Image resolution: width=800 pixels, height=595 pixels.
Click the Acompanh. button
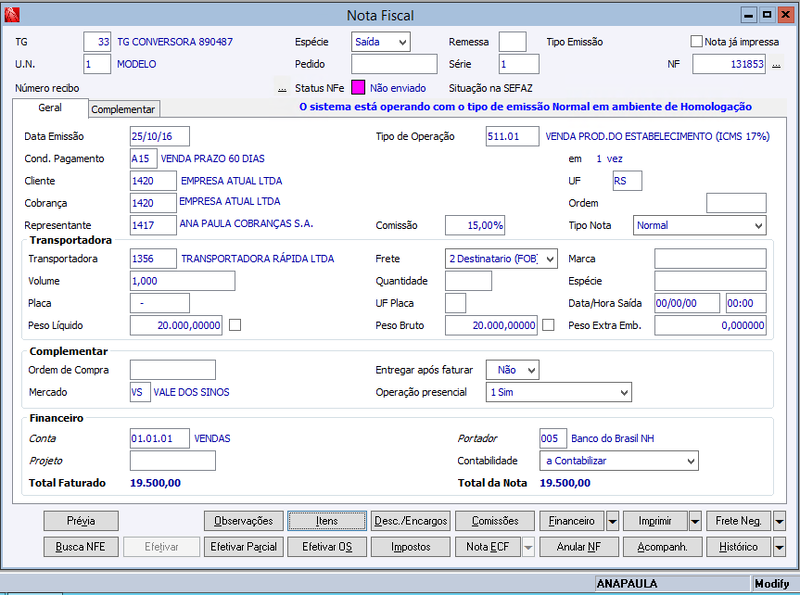point(663,547)
